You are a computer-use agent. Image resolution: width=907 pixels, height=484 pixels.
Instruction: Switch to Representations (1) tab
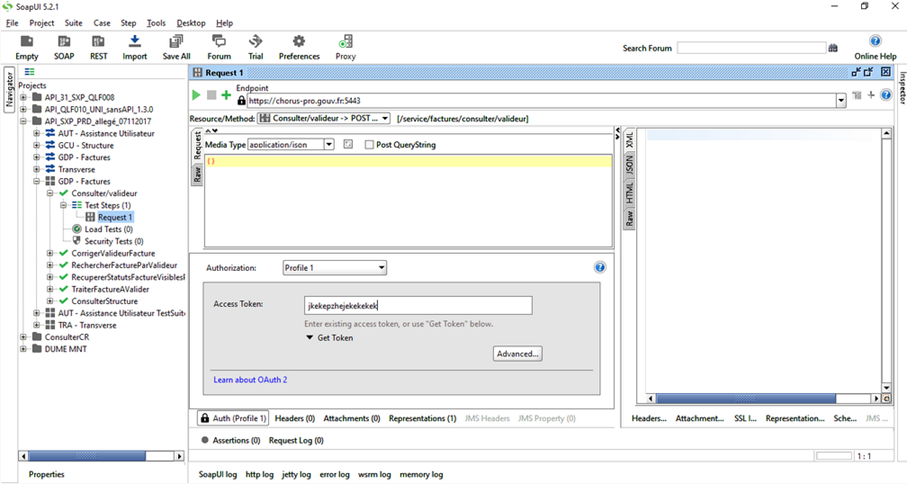click(x=422, y=418)
